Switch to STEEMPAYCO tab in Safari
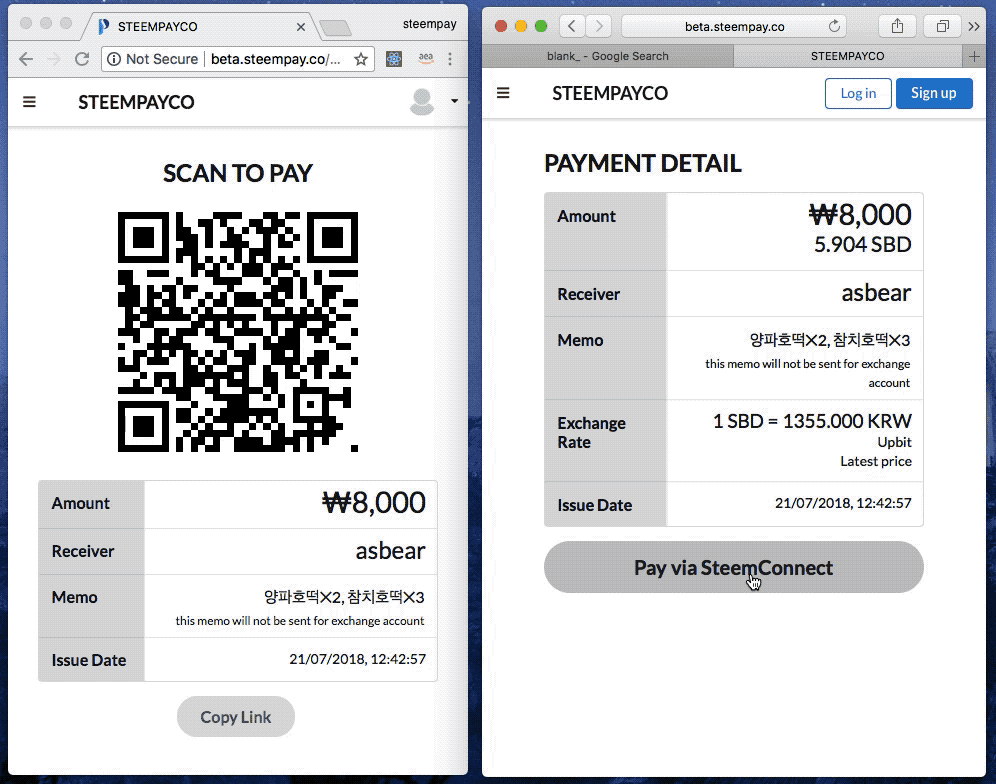 pyautogui.click(x=847, y=56)
